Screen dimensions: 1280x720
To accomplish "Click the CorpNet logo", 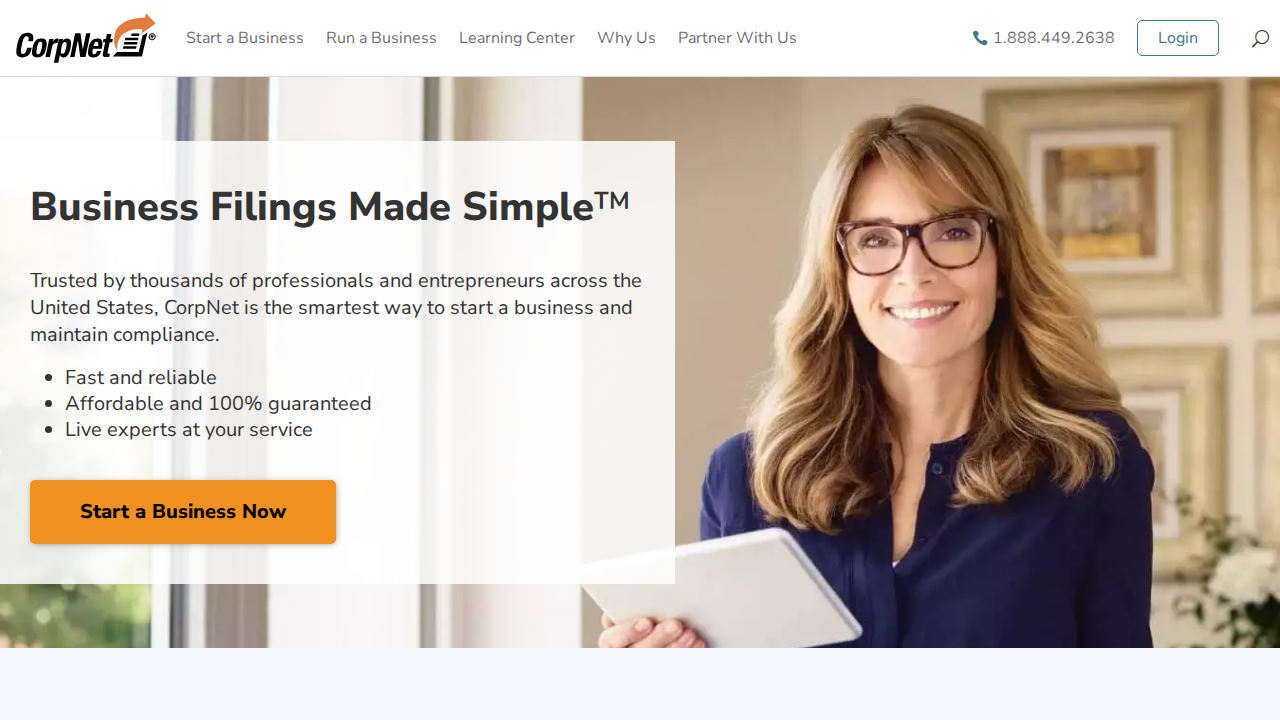I will (x=86, y=38).
